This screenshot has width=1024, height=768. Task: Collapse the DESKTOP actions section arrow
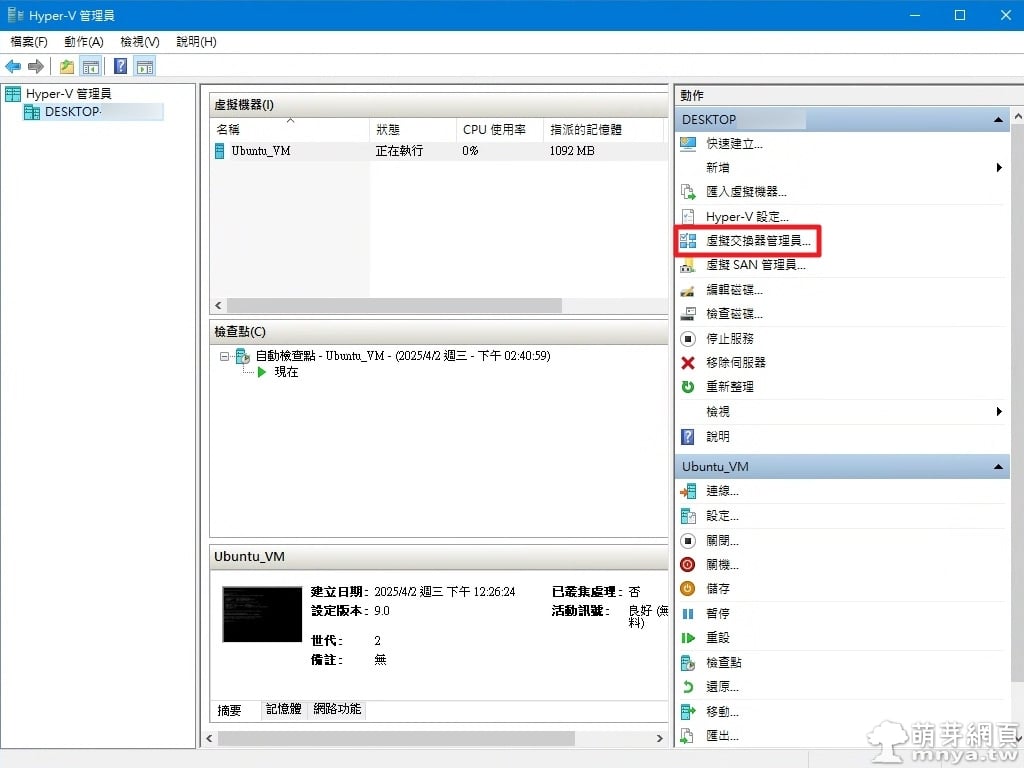pyautogui.click(x=998, y=120)
